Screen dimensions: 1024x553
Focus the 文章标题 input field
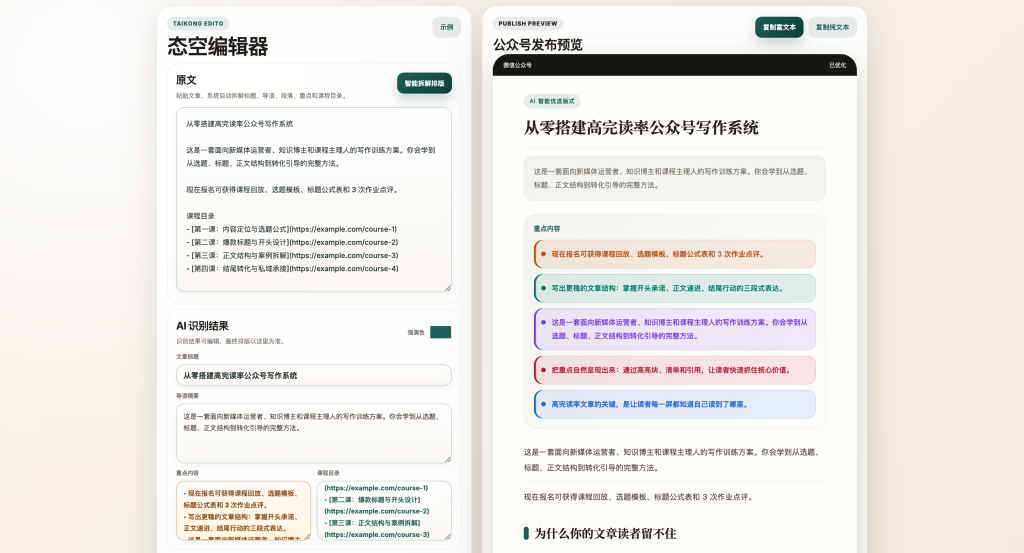pyautogui.click(x=313, y=375)
